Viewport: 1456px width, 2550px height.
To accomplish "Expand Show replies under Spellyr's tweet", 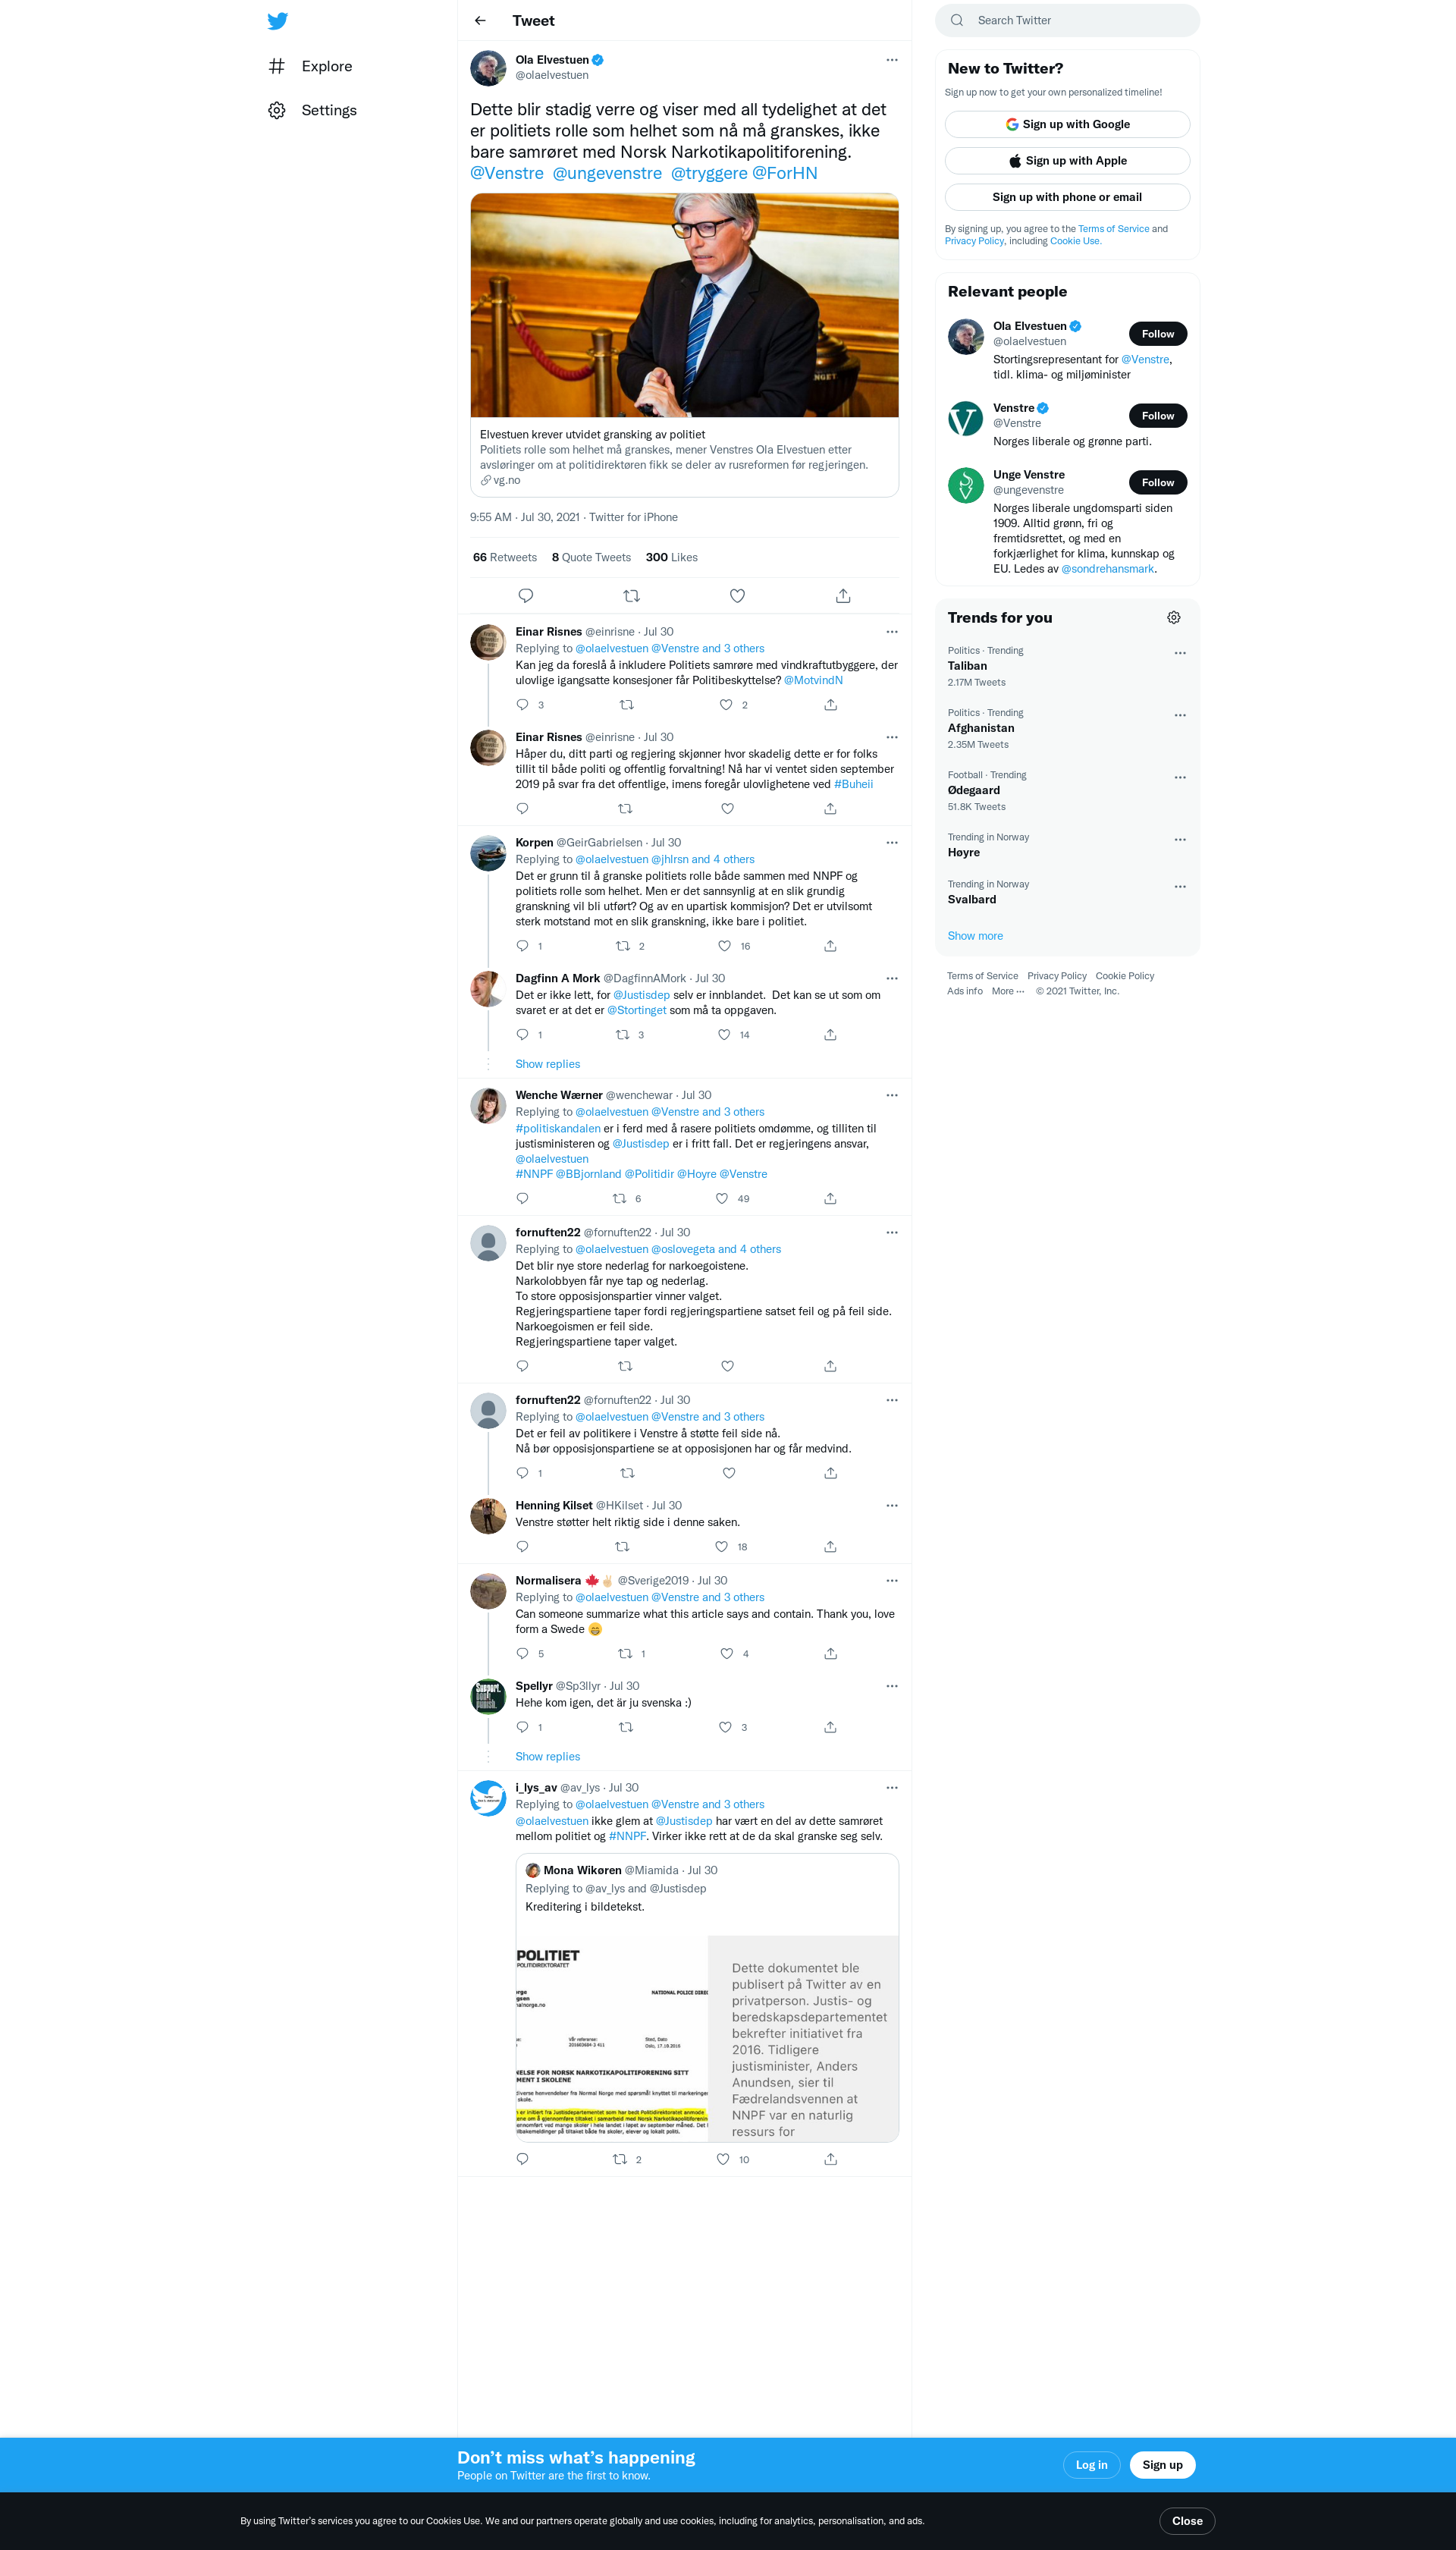I will (x=547, y=1756).
